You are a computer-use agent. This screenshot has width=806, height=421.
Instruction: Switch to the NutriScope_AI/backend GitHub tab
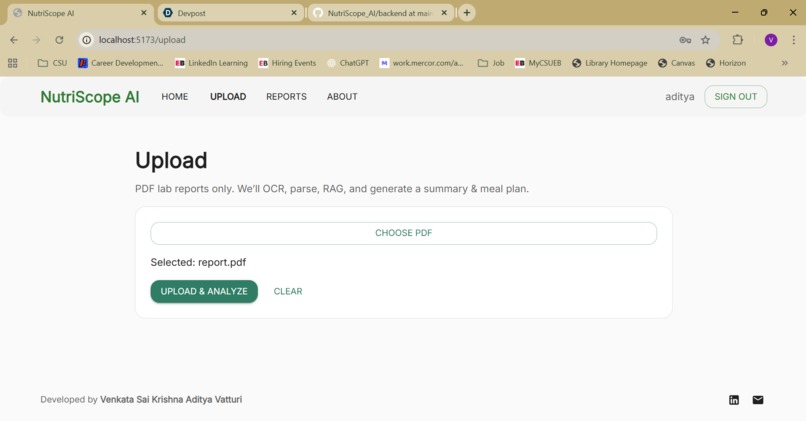(381, 13)
